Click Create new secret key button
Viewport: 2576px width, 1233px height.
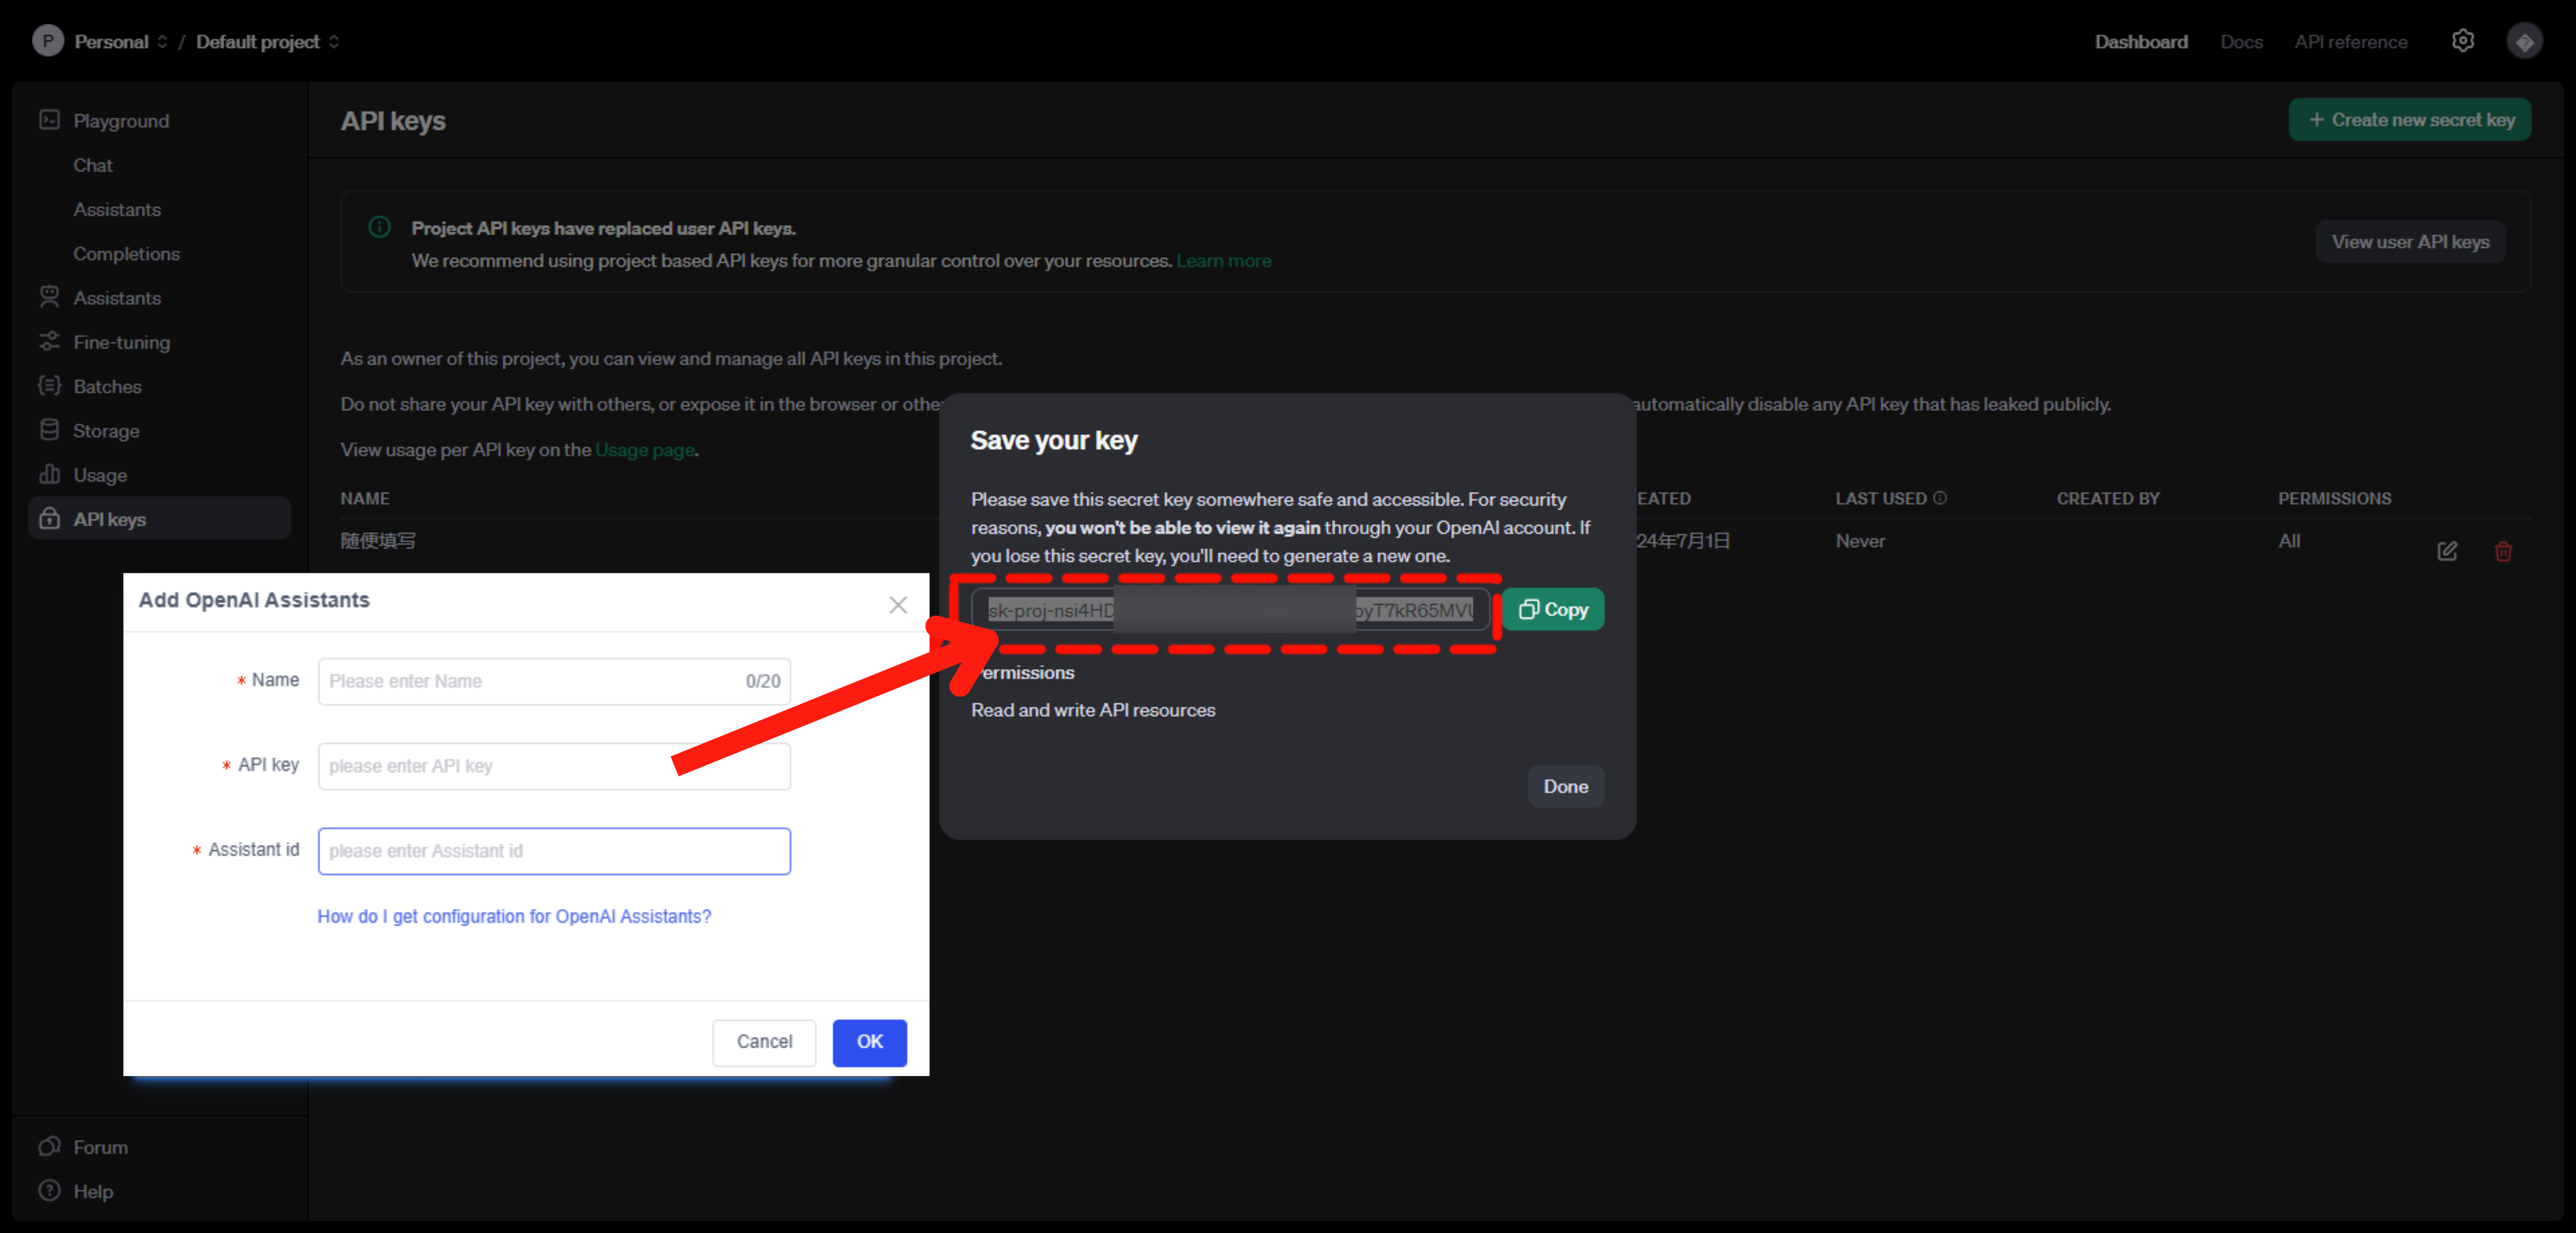click(x=2409, y=120)
